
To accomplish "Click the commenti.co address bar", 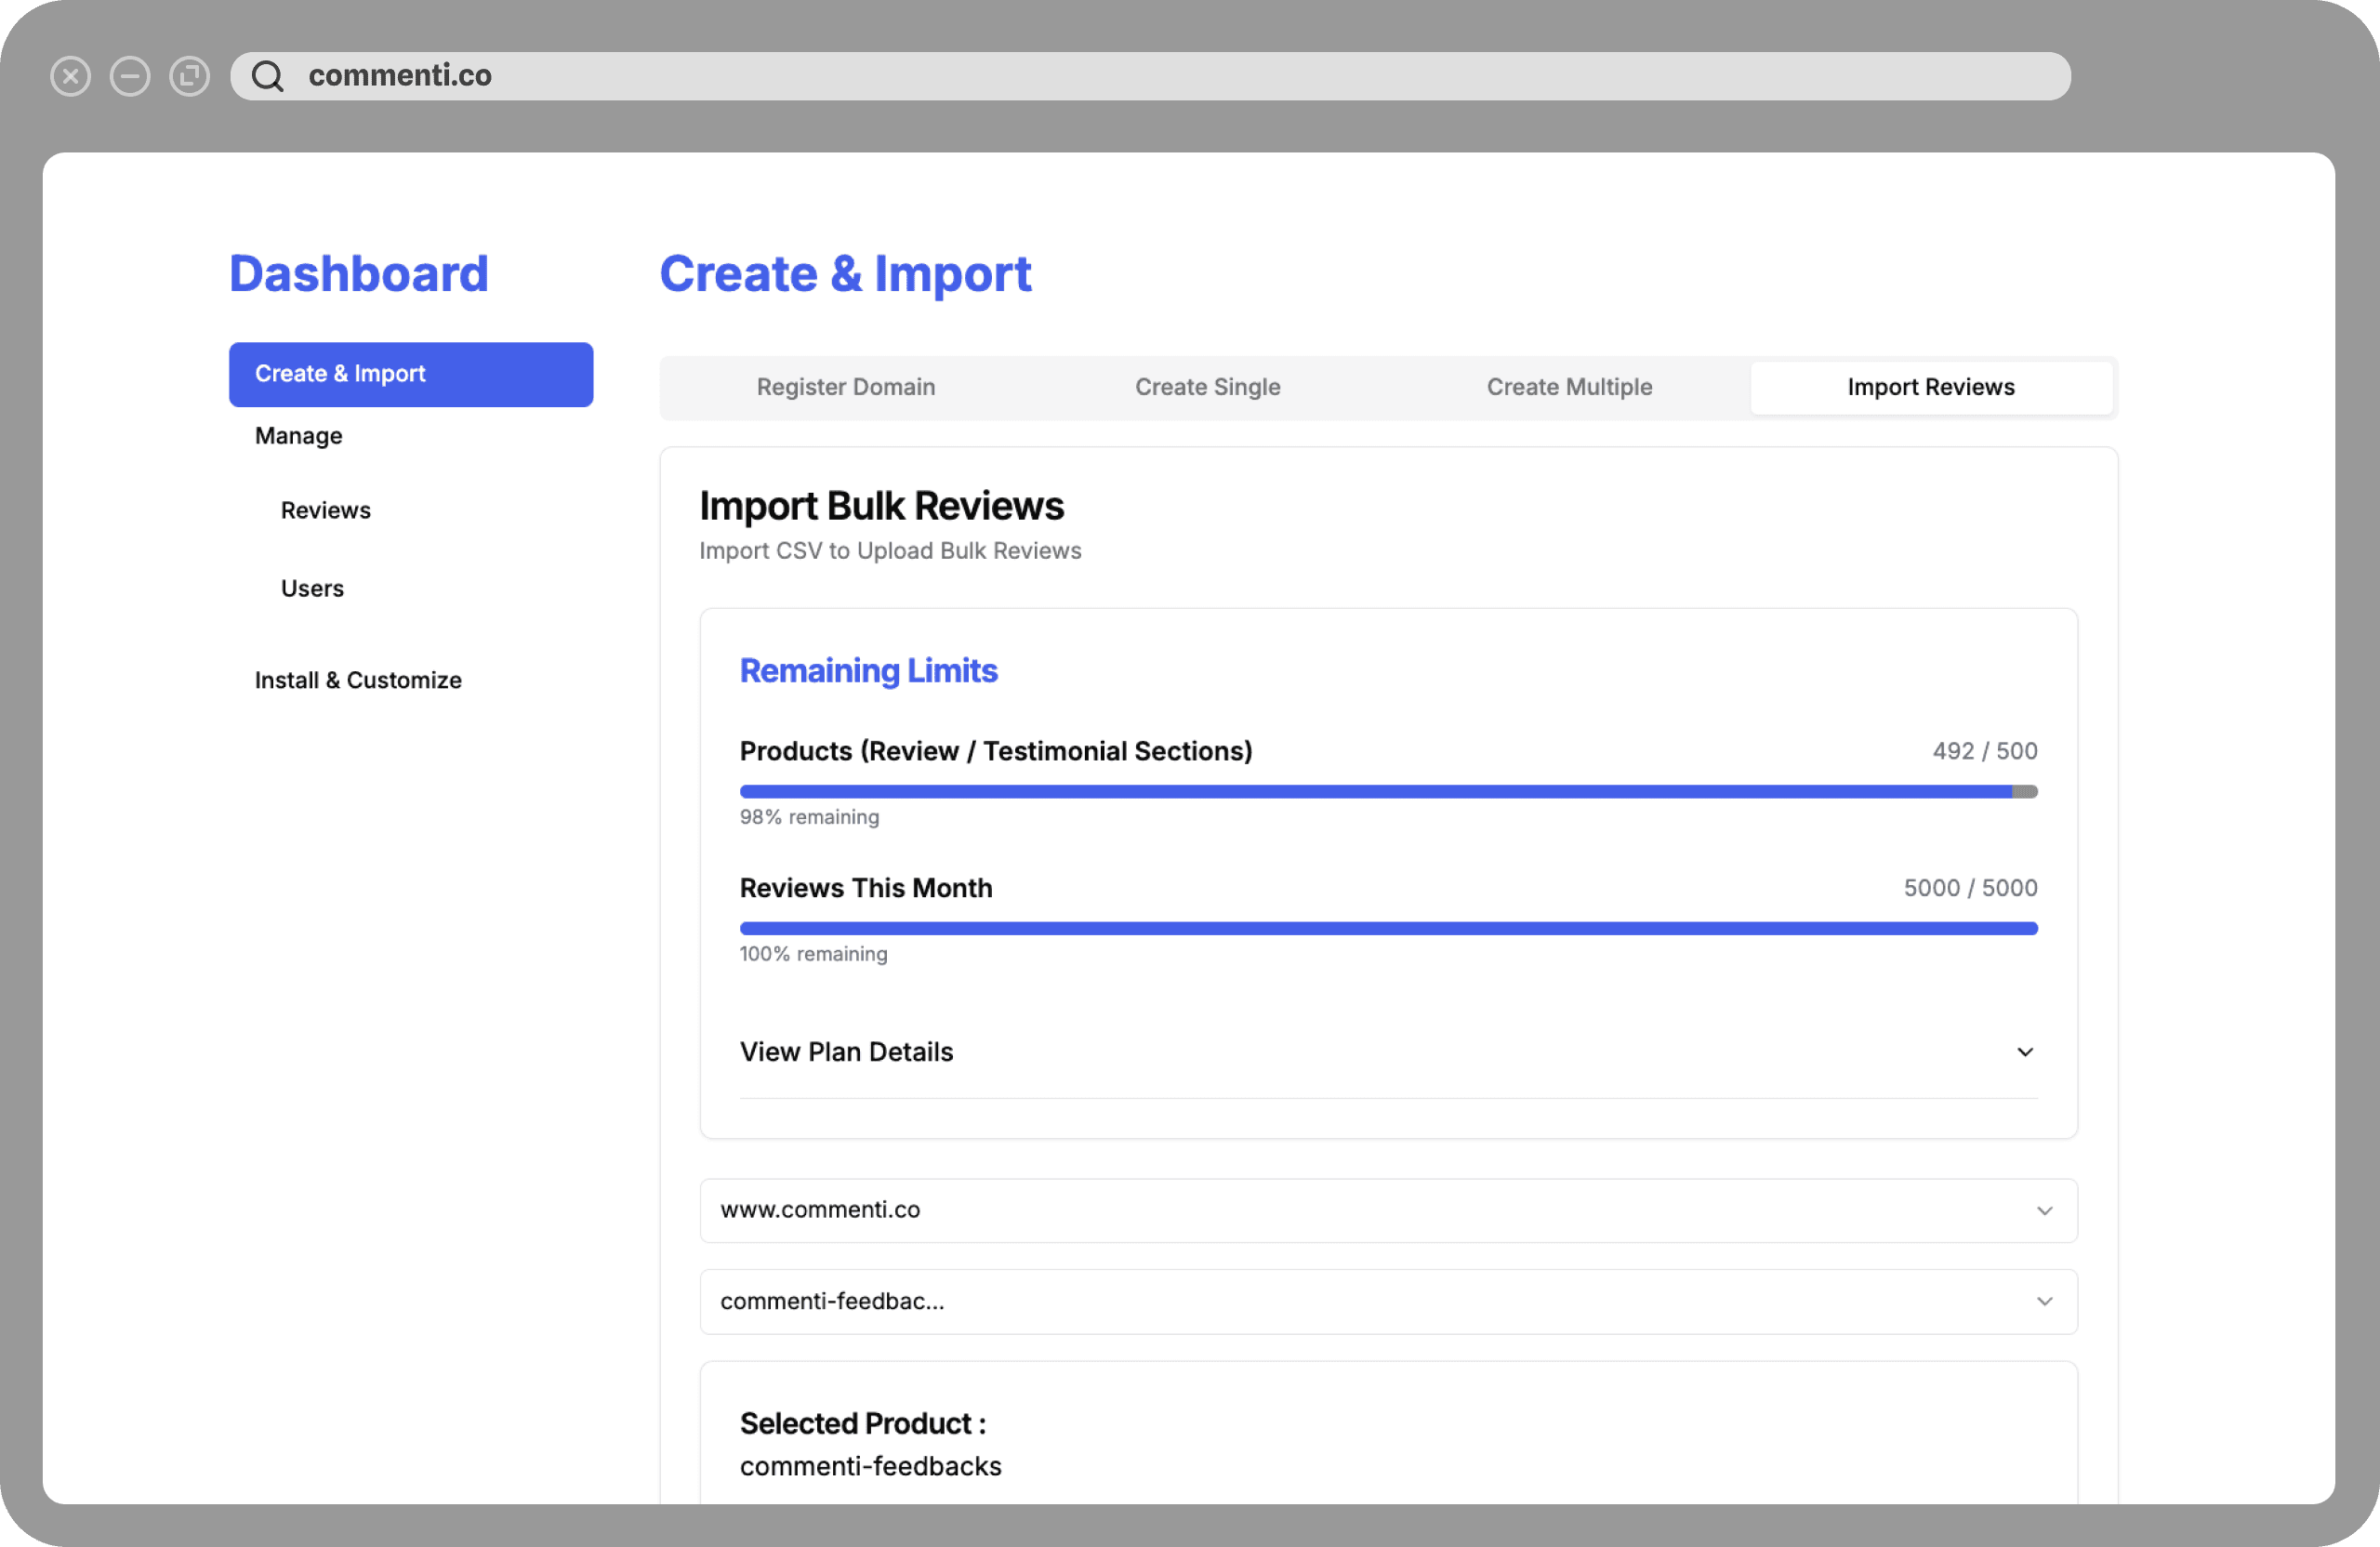I will point(1150,76).
